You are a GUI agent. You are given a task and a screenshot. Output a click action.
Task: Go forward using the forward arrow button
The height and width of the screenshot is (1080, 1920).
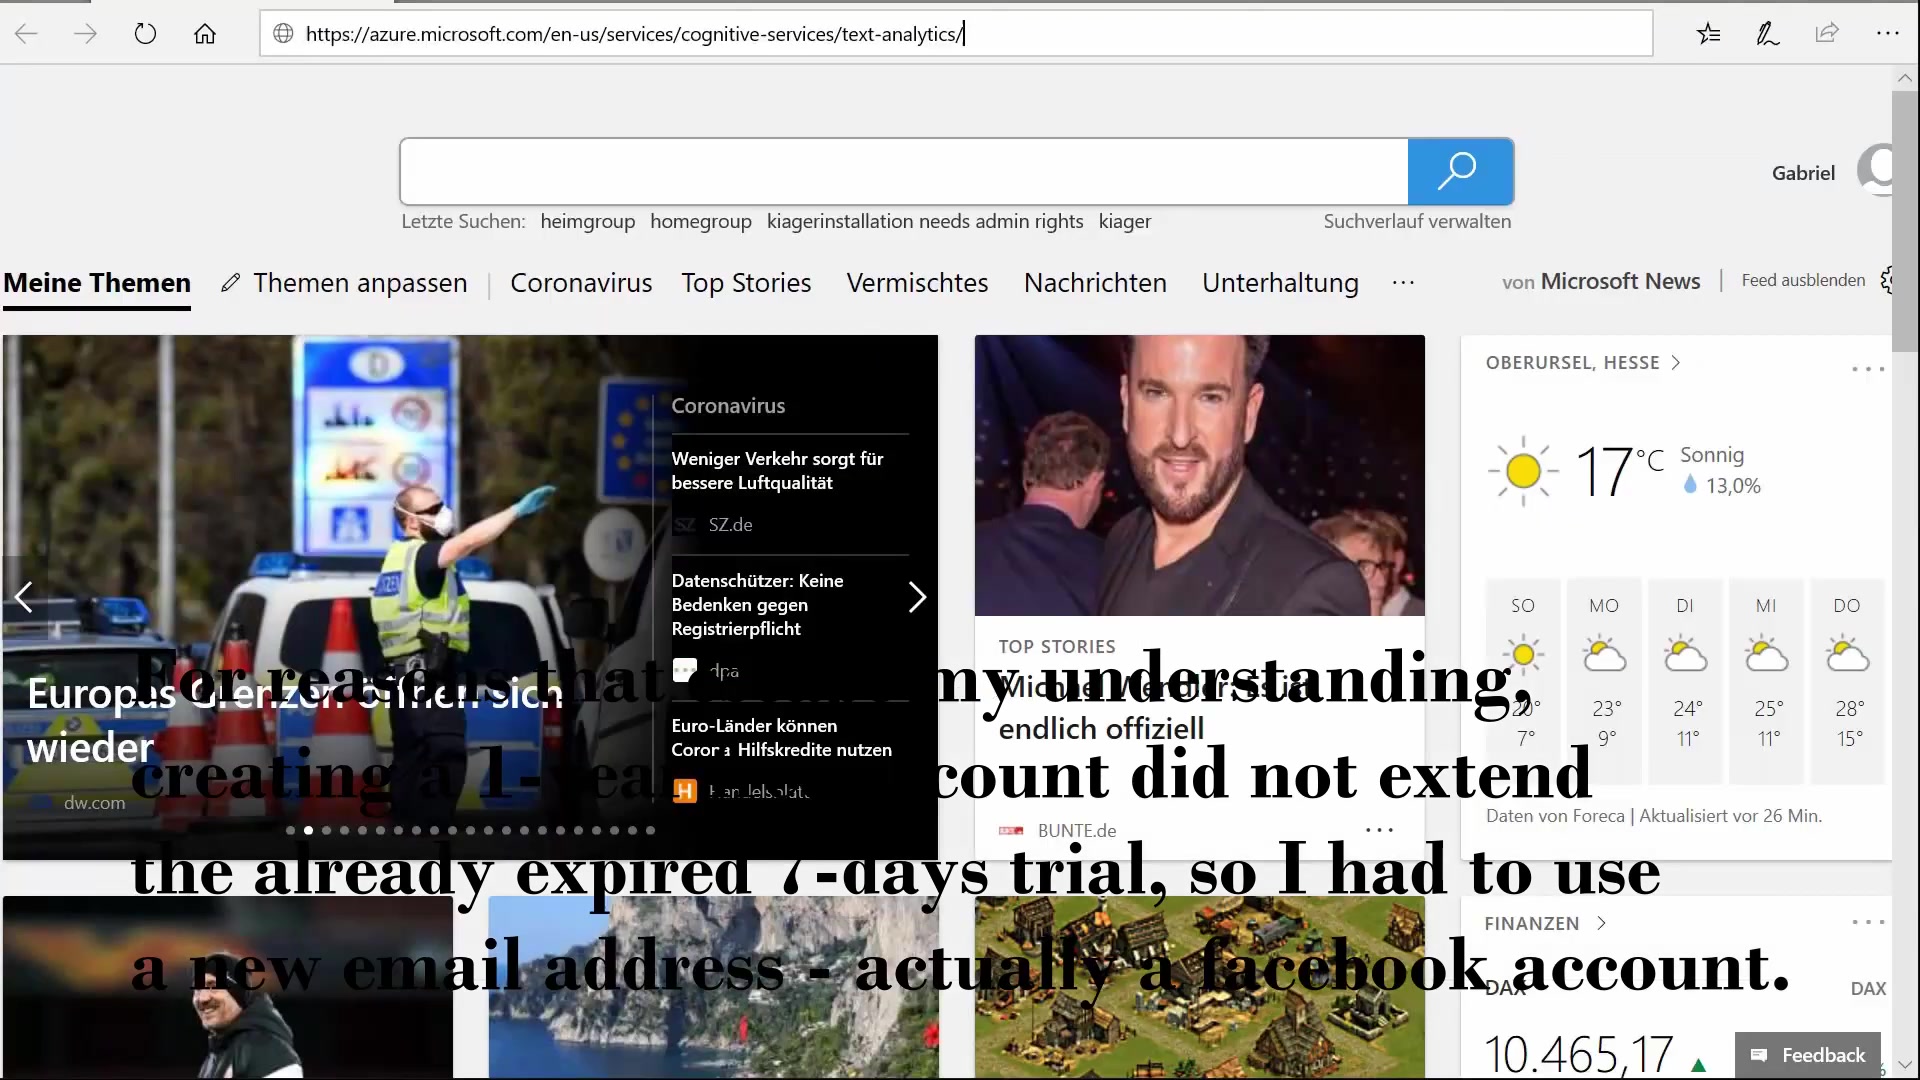coord(86,34)
